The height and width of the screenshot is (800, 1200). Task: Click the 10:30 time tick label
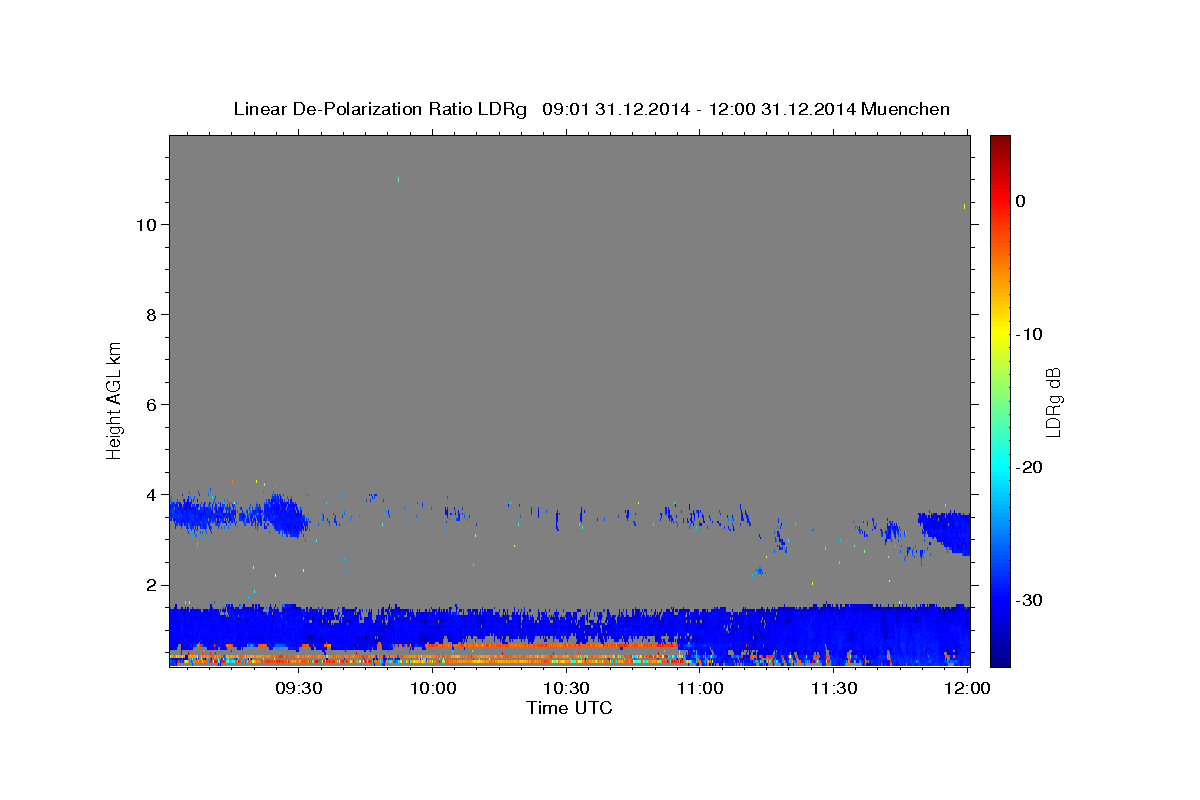click(x=566, y=688)
